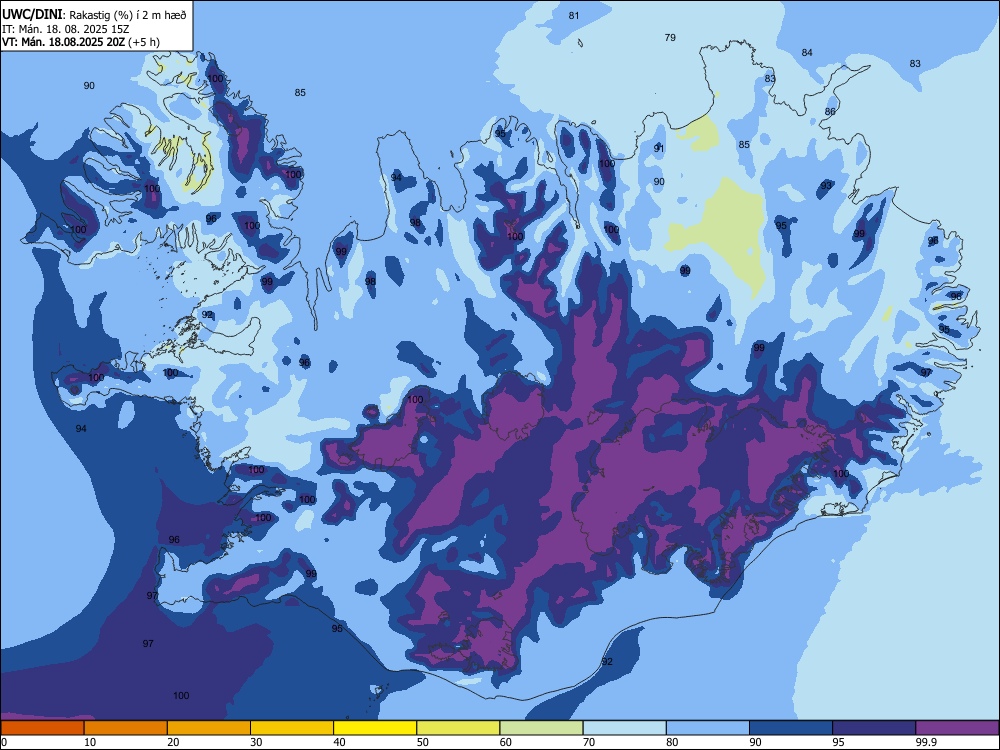Screen dimensions: 1000x750
Task: Pick the pale blue 70–80 legend swatch
Action: (x=624, y=728)
